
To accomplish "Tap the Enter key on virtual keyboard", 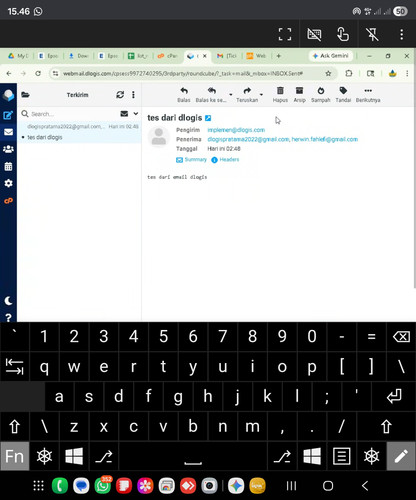I will point(394,396).
